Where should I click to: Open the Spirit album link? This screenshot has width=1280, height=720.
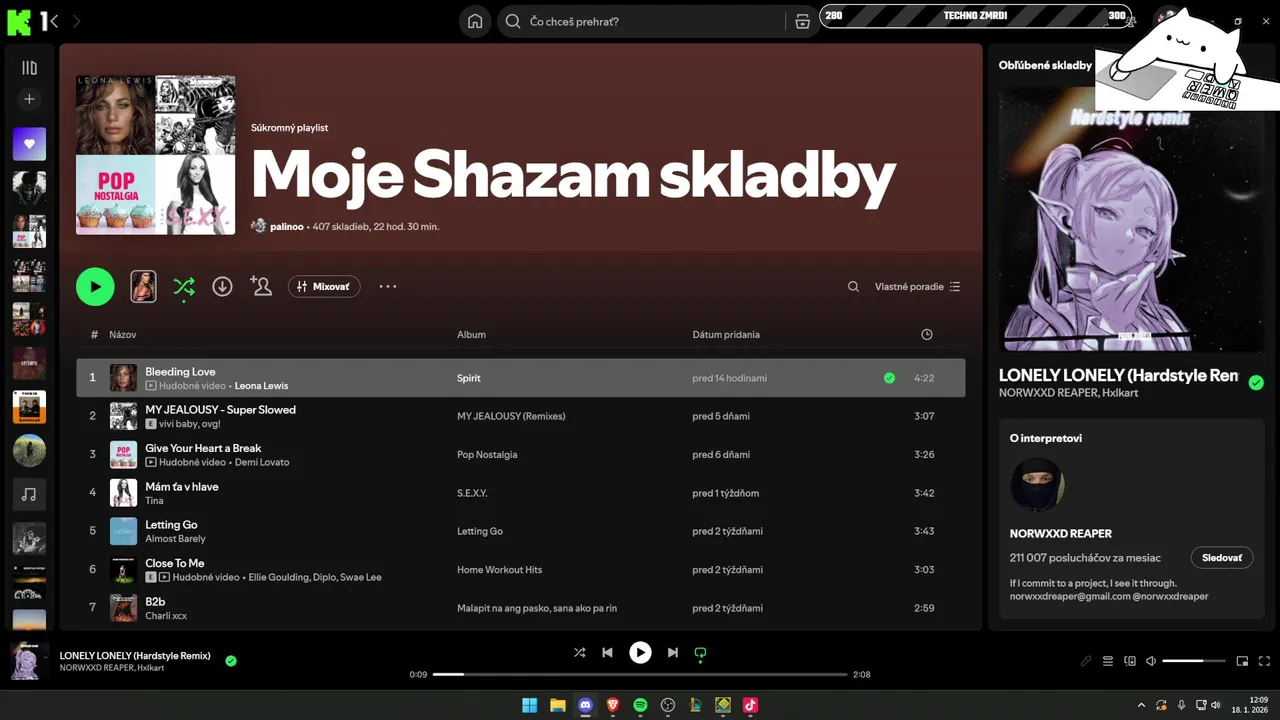coord(469,378)
